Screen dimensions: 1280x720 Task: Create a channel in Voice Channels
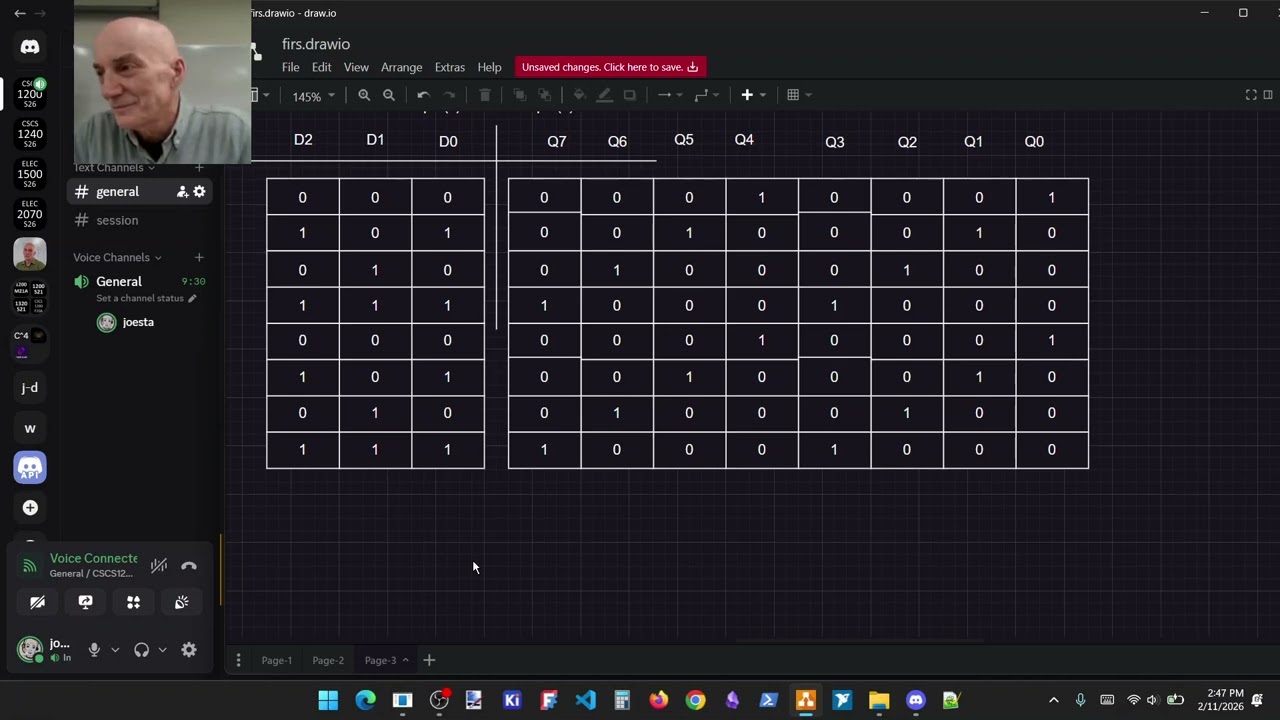pos(199,257)
